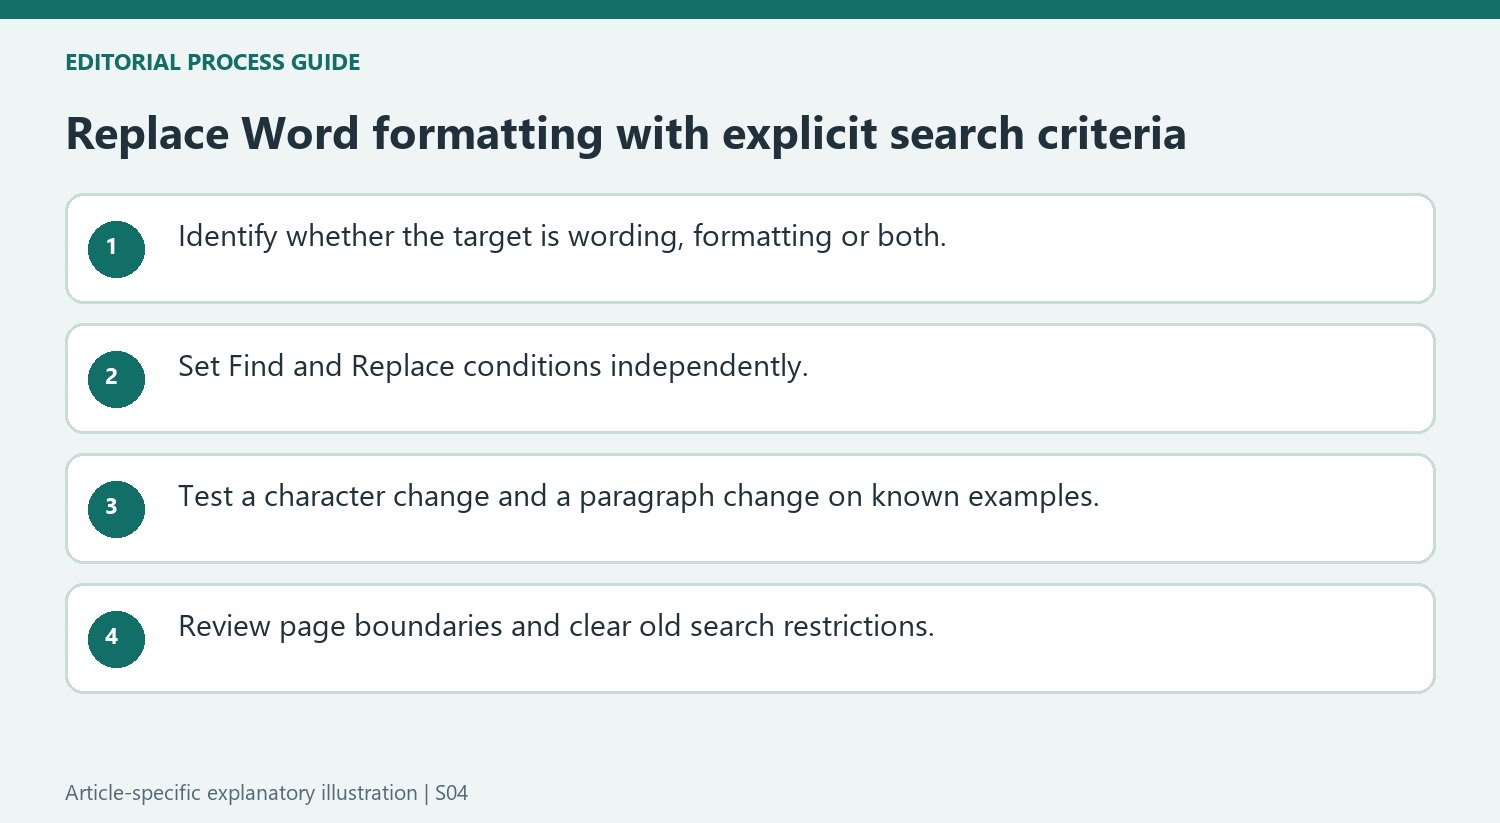This screenshot has height=823, width=1500.
Task: Click the 'Editorial Process Guide' heading label
Action: coord(213,62)
